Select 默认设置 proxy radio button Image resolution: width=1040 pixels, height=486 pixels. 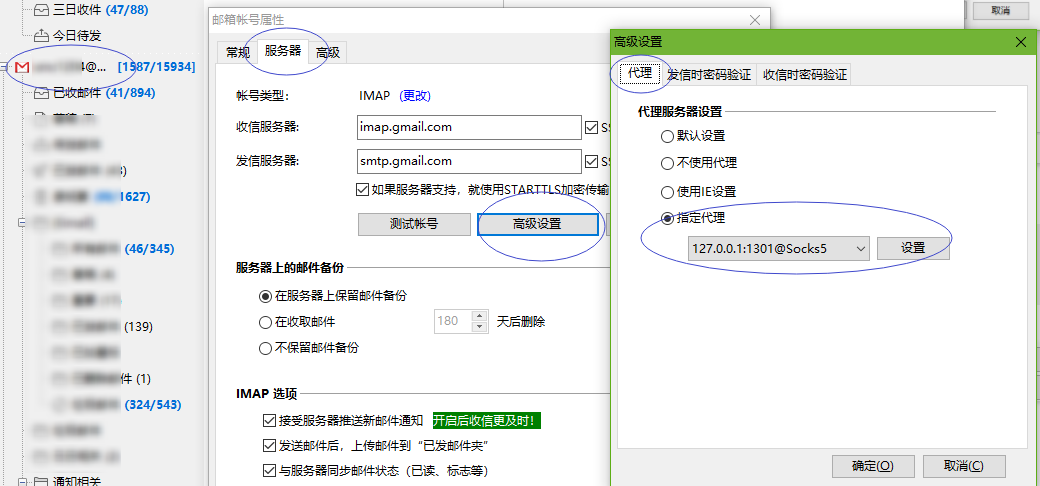(667, 137)
